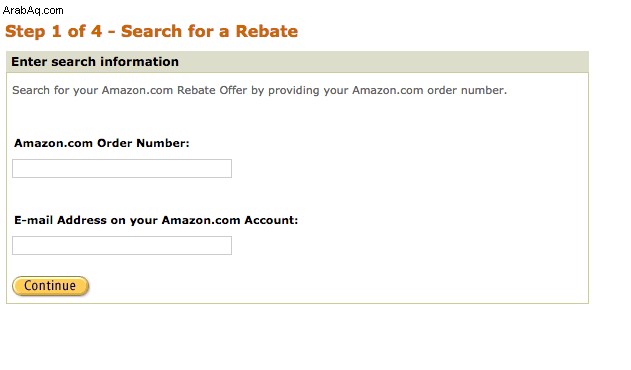Click the word "Account:" in the e-mail label
The image size is (631, 370).
(x=271, y=220)
